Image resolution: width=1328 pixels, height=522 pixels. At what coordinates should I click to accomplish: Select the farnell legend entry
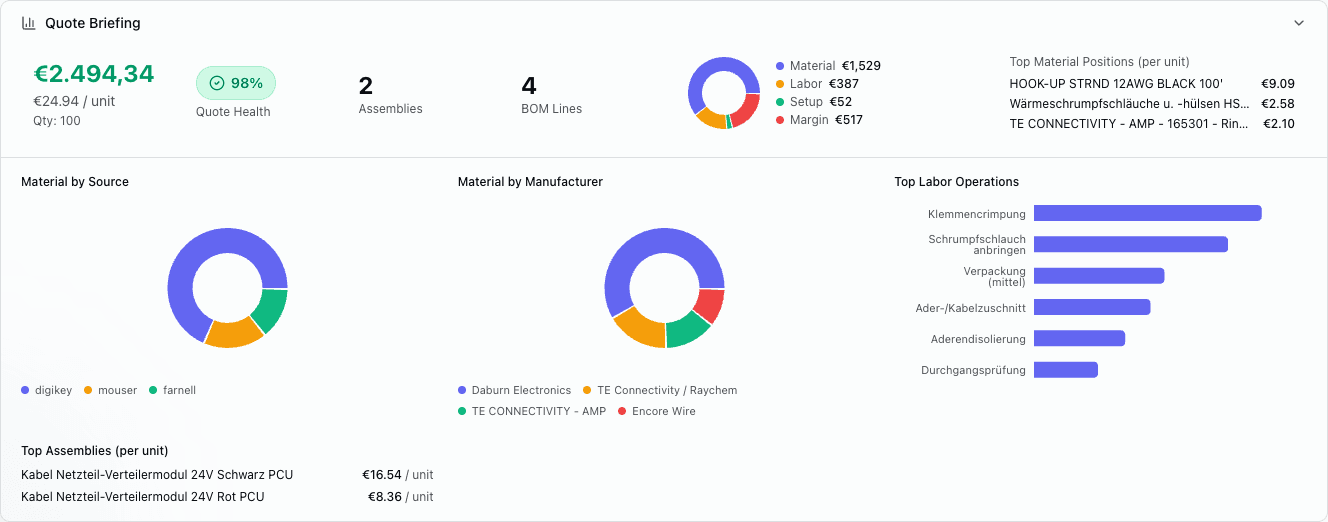click(x=173, y=390)
